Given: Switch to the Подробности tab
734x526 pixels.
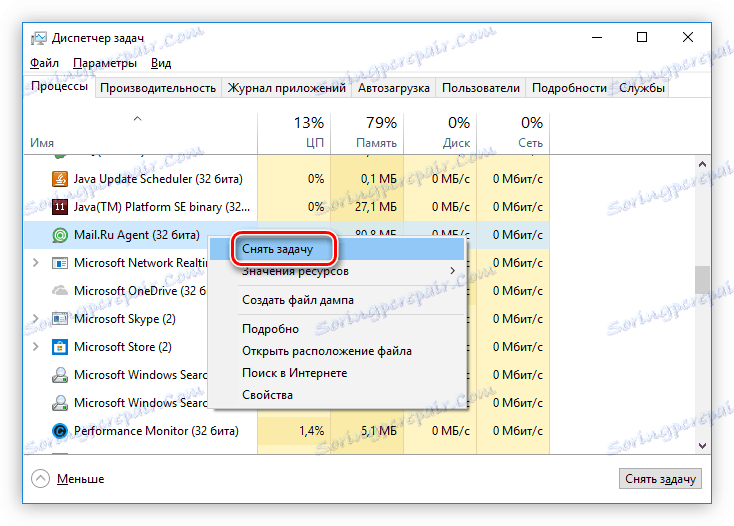Looking at the screenshot, I should point(569,88).
